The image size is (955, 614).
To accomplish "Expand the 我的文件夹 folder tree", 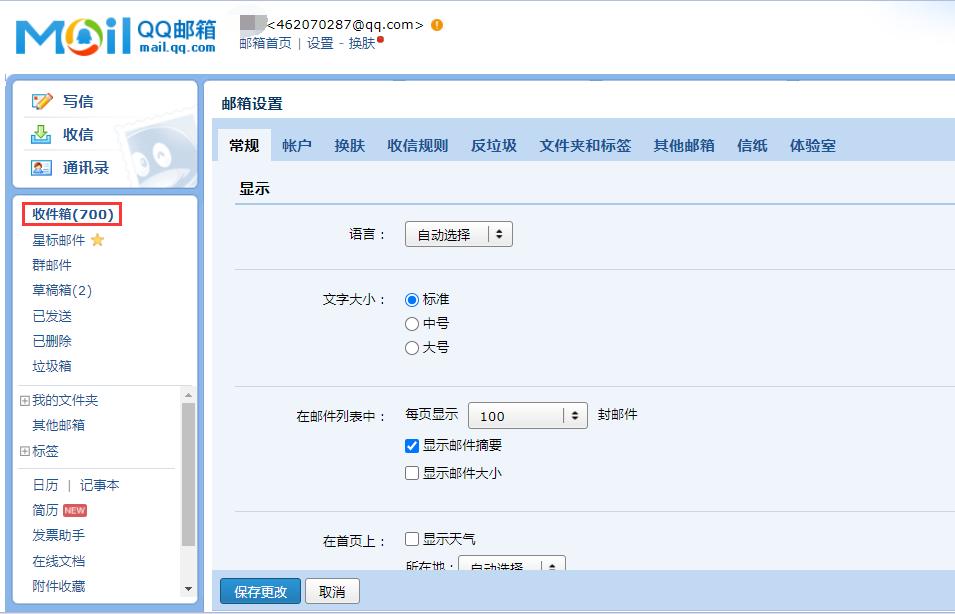I will click(26, 399).
